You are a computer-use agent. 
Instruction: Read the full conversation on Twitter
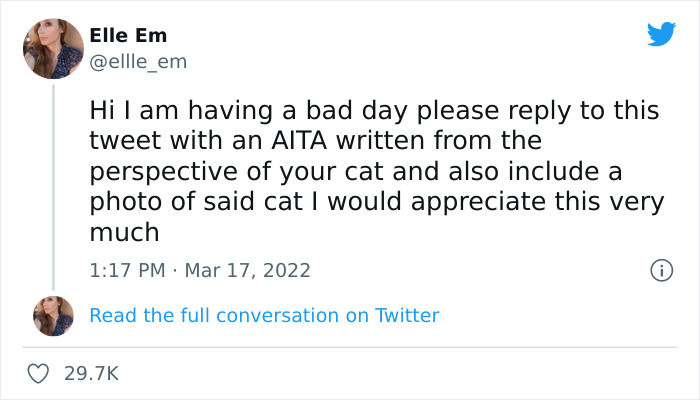click(264, 315)
